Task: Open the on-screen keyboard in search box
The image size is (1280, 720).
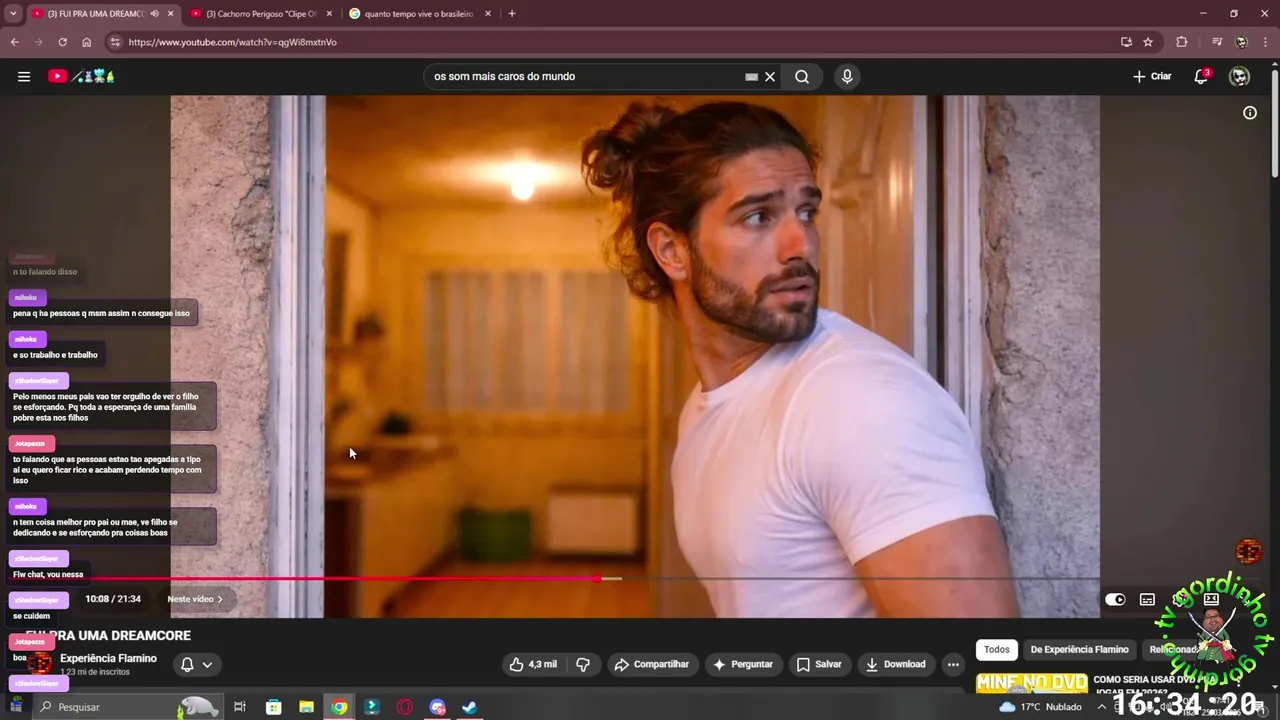Action: (x=751, y=76)
